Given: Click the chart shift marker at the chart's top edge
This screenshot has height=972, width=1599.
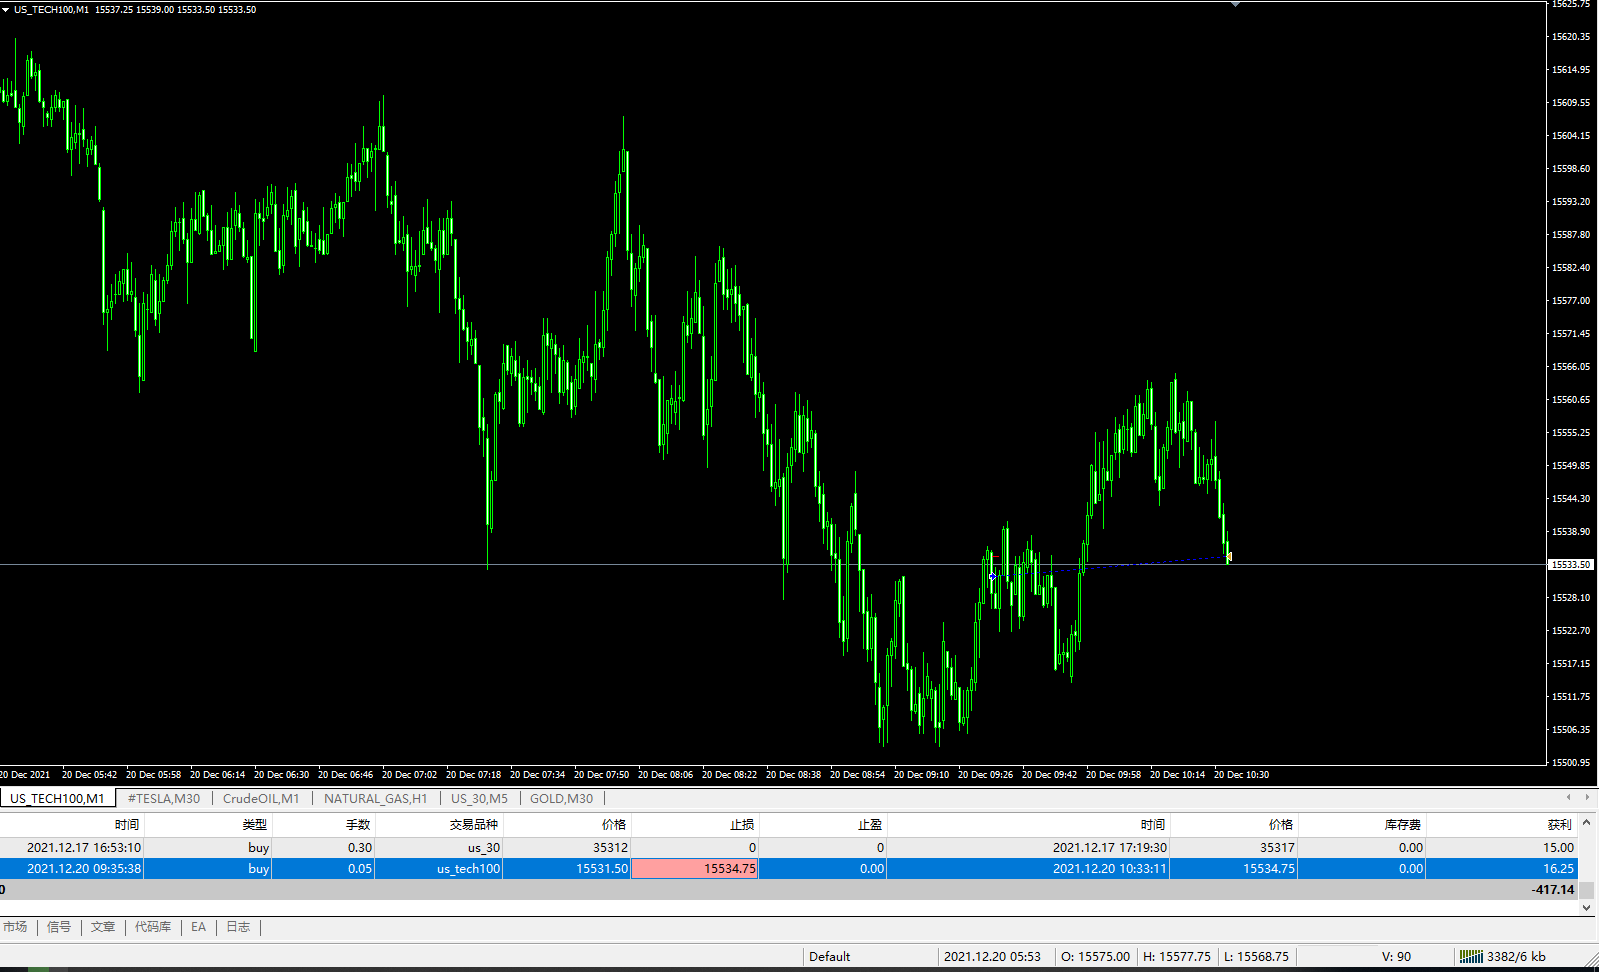Looking at the screenshot, I should pyautogui.click(x=1235, y=4).
